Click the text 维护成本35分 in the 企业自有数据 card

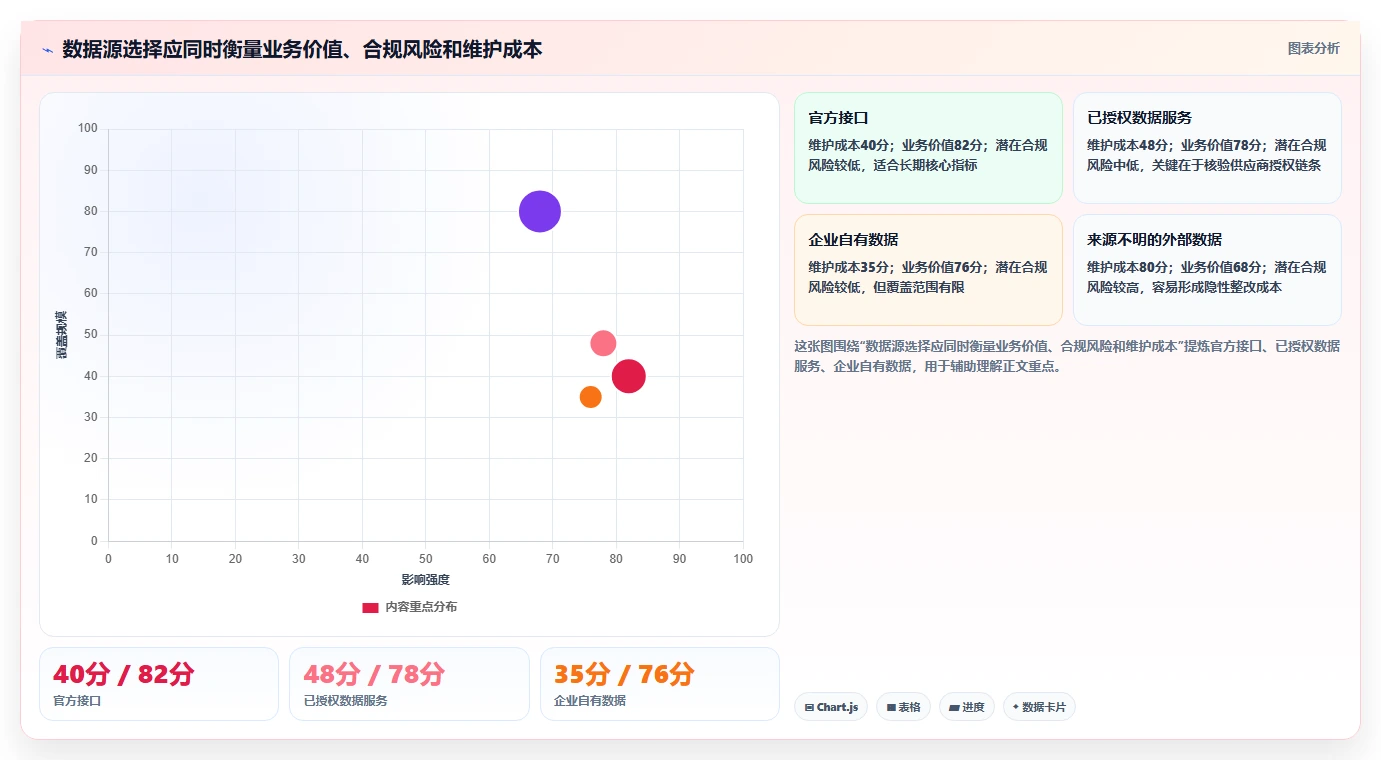(x=848, y=267)
